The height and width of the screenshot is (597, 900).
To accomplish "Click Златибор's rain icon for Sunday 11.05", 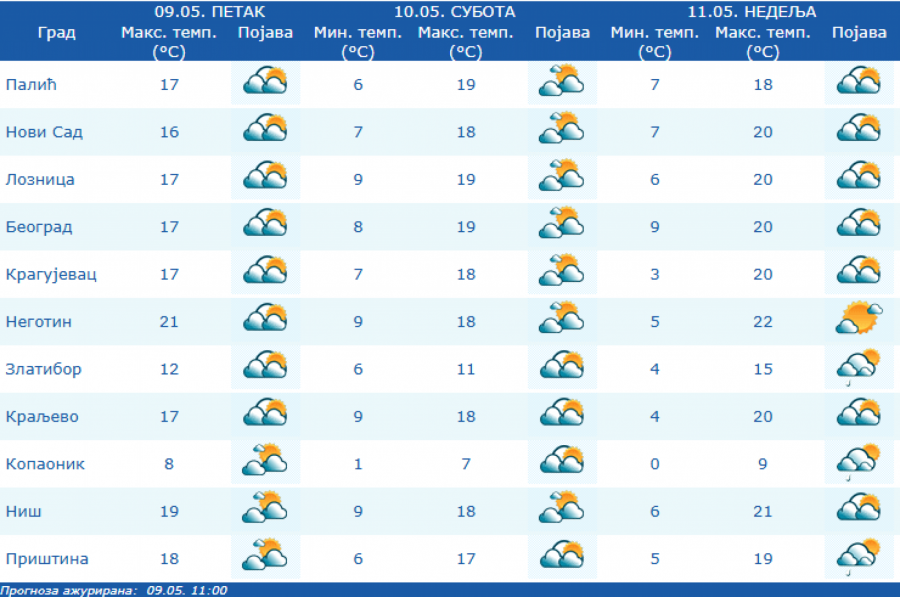I will pyautogui.click(x=859, y=368).
